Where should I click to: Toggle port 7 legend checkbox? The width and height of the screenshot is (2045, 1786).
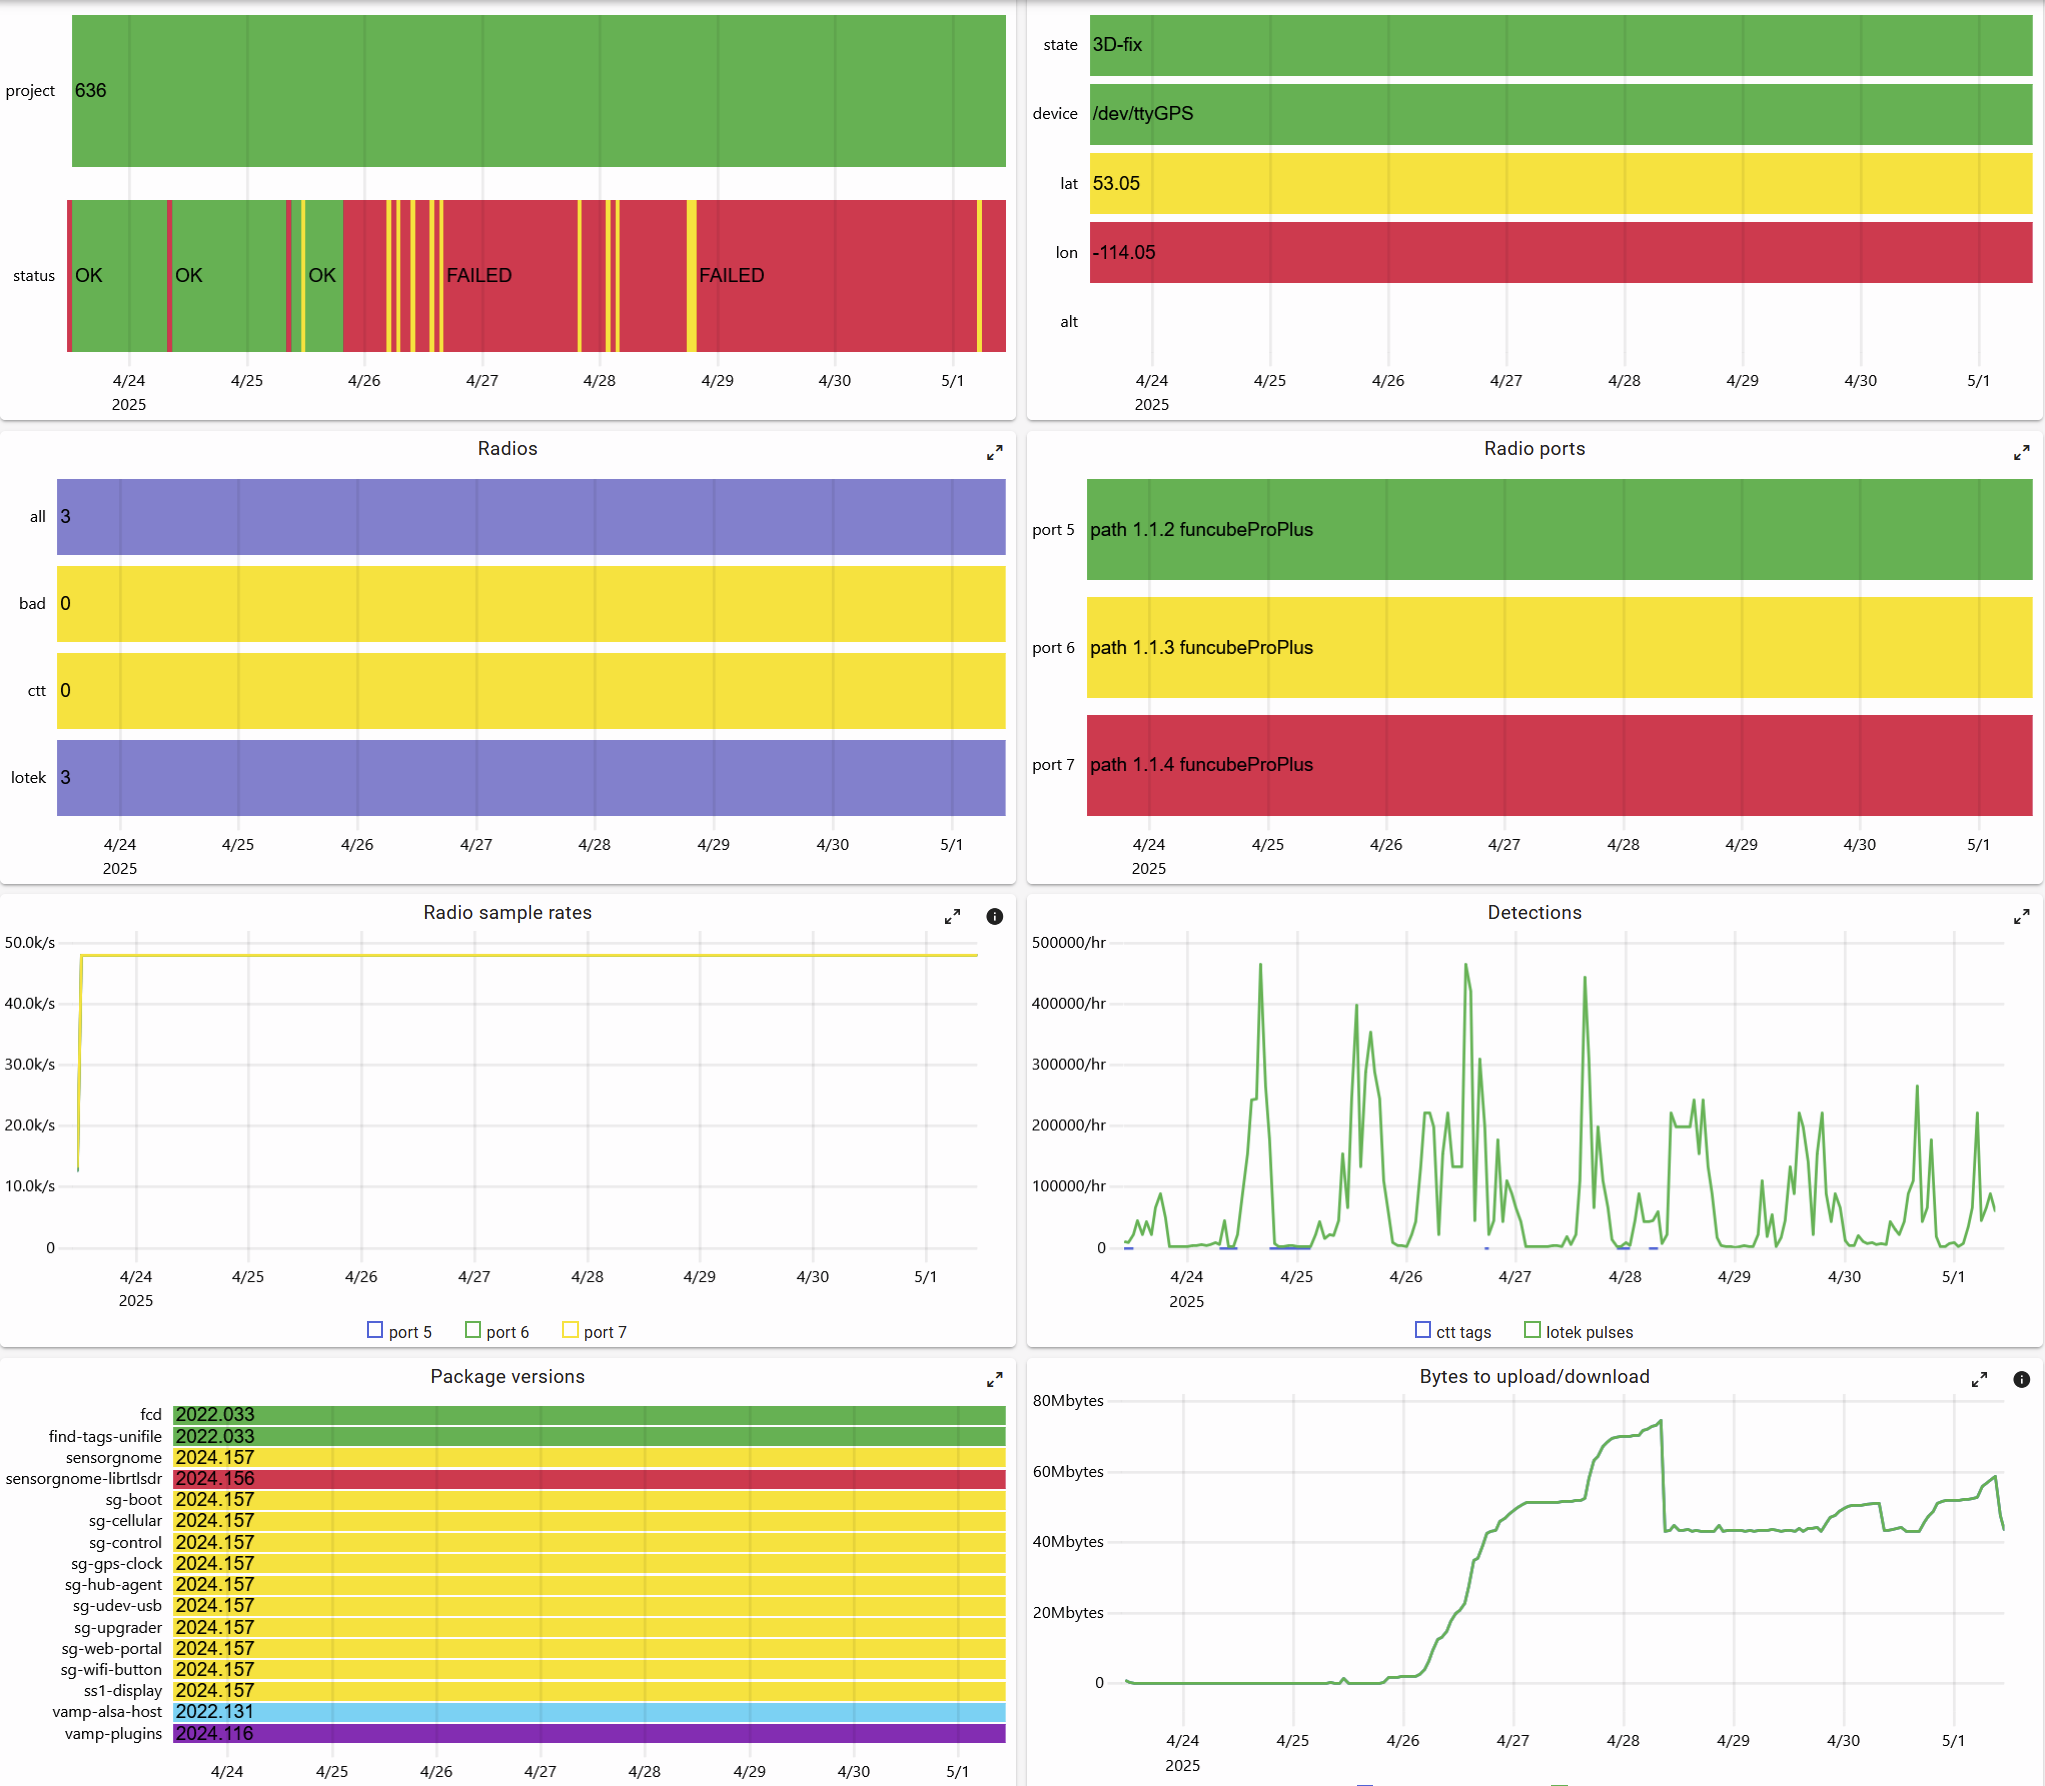coord(570,1330)
